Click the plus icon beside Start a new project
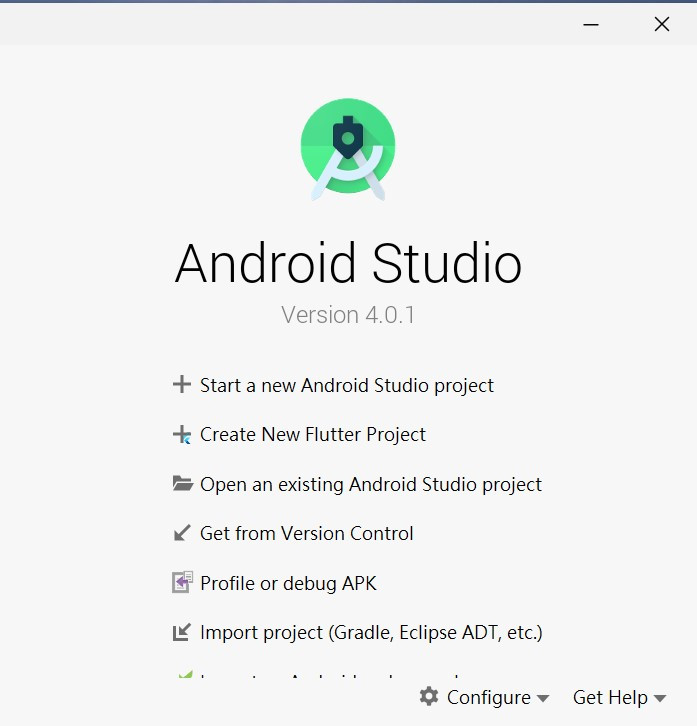The height and width of the screenshot is (726, 697). point(182,384)
